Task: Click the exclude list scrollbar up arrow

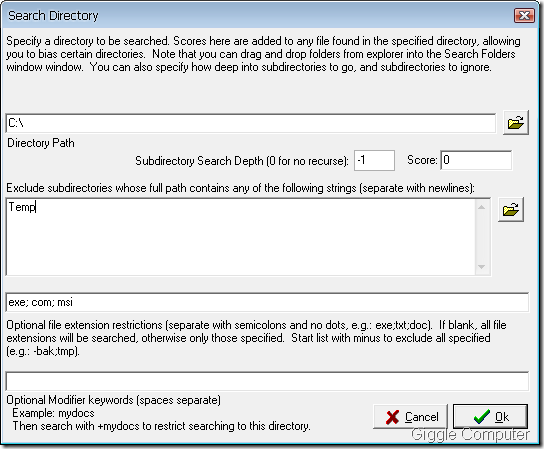Action: coord(482,207)
